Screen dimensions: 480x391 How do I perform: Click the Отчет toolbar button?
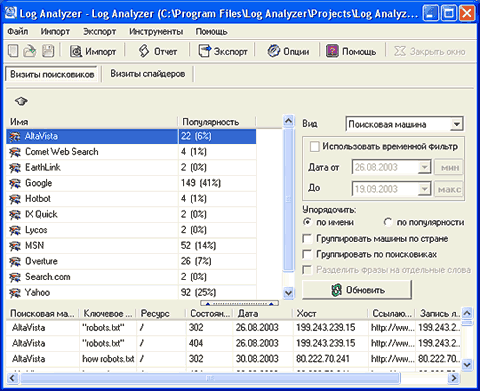[158, 51]
